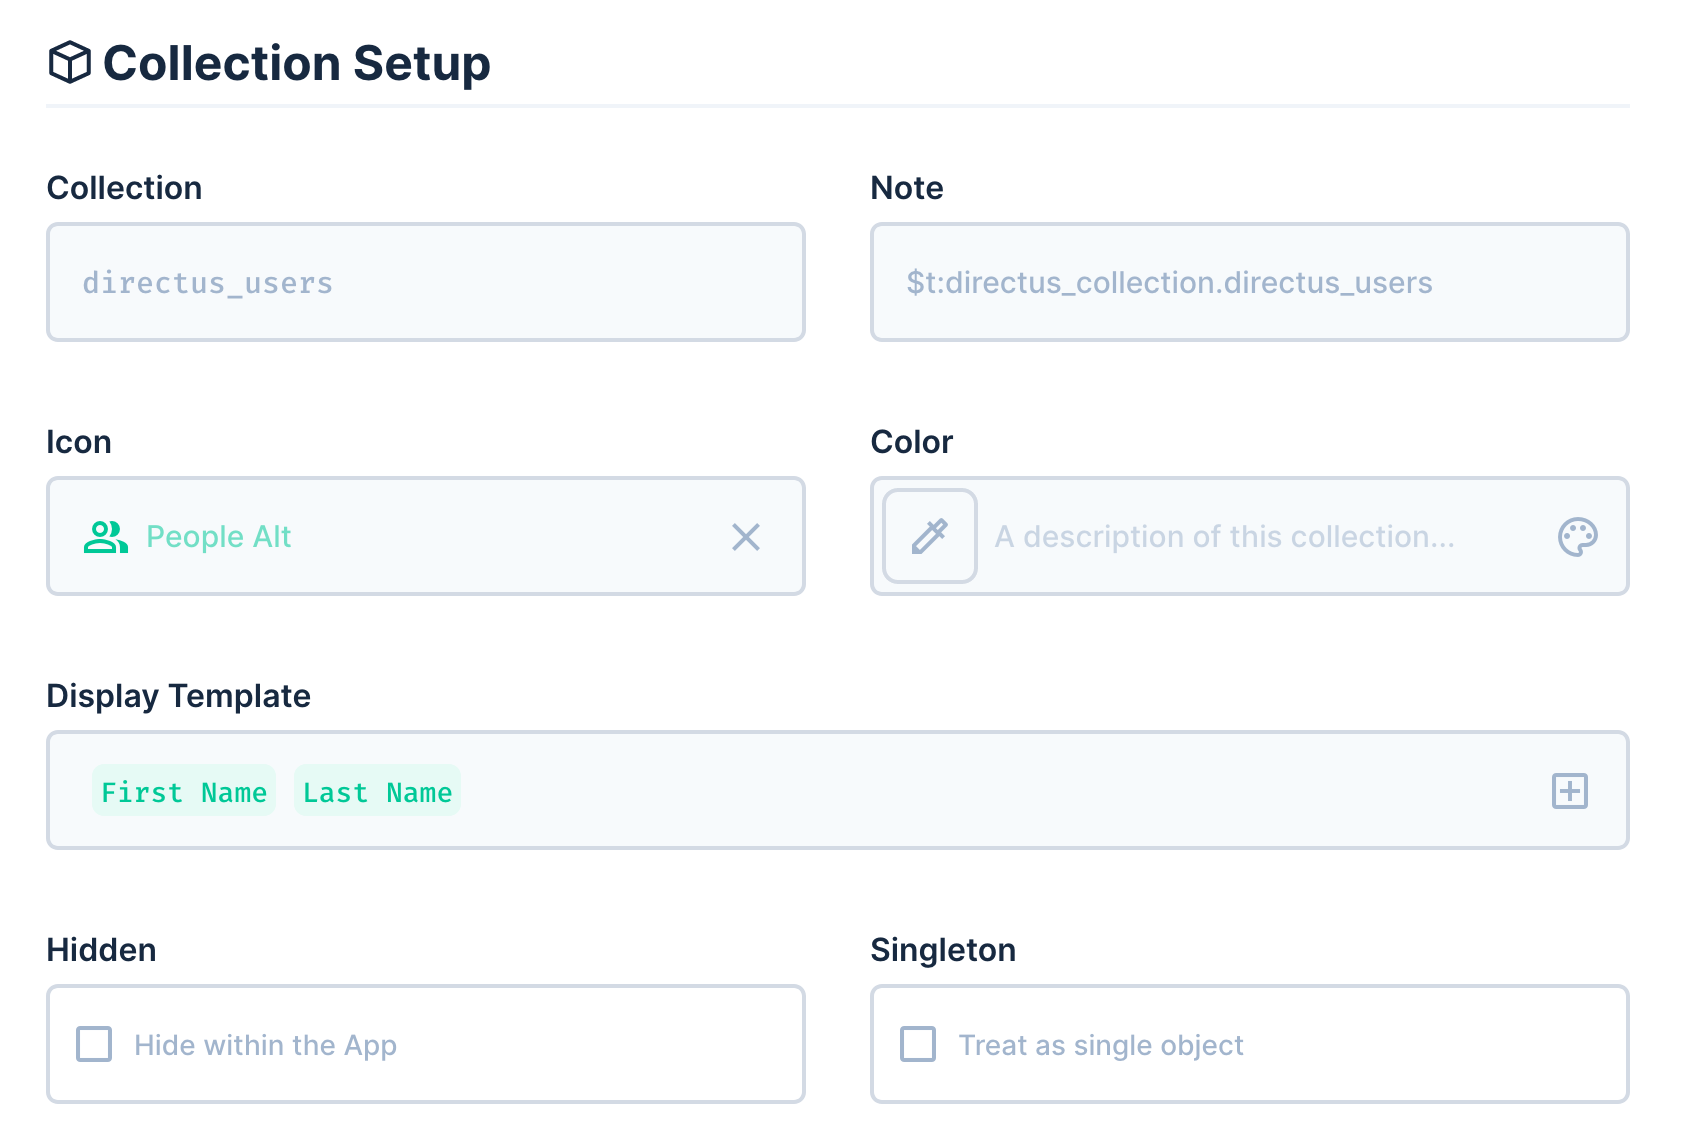Add a field to Display Template

pos(1570,791)
